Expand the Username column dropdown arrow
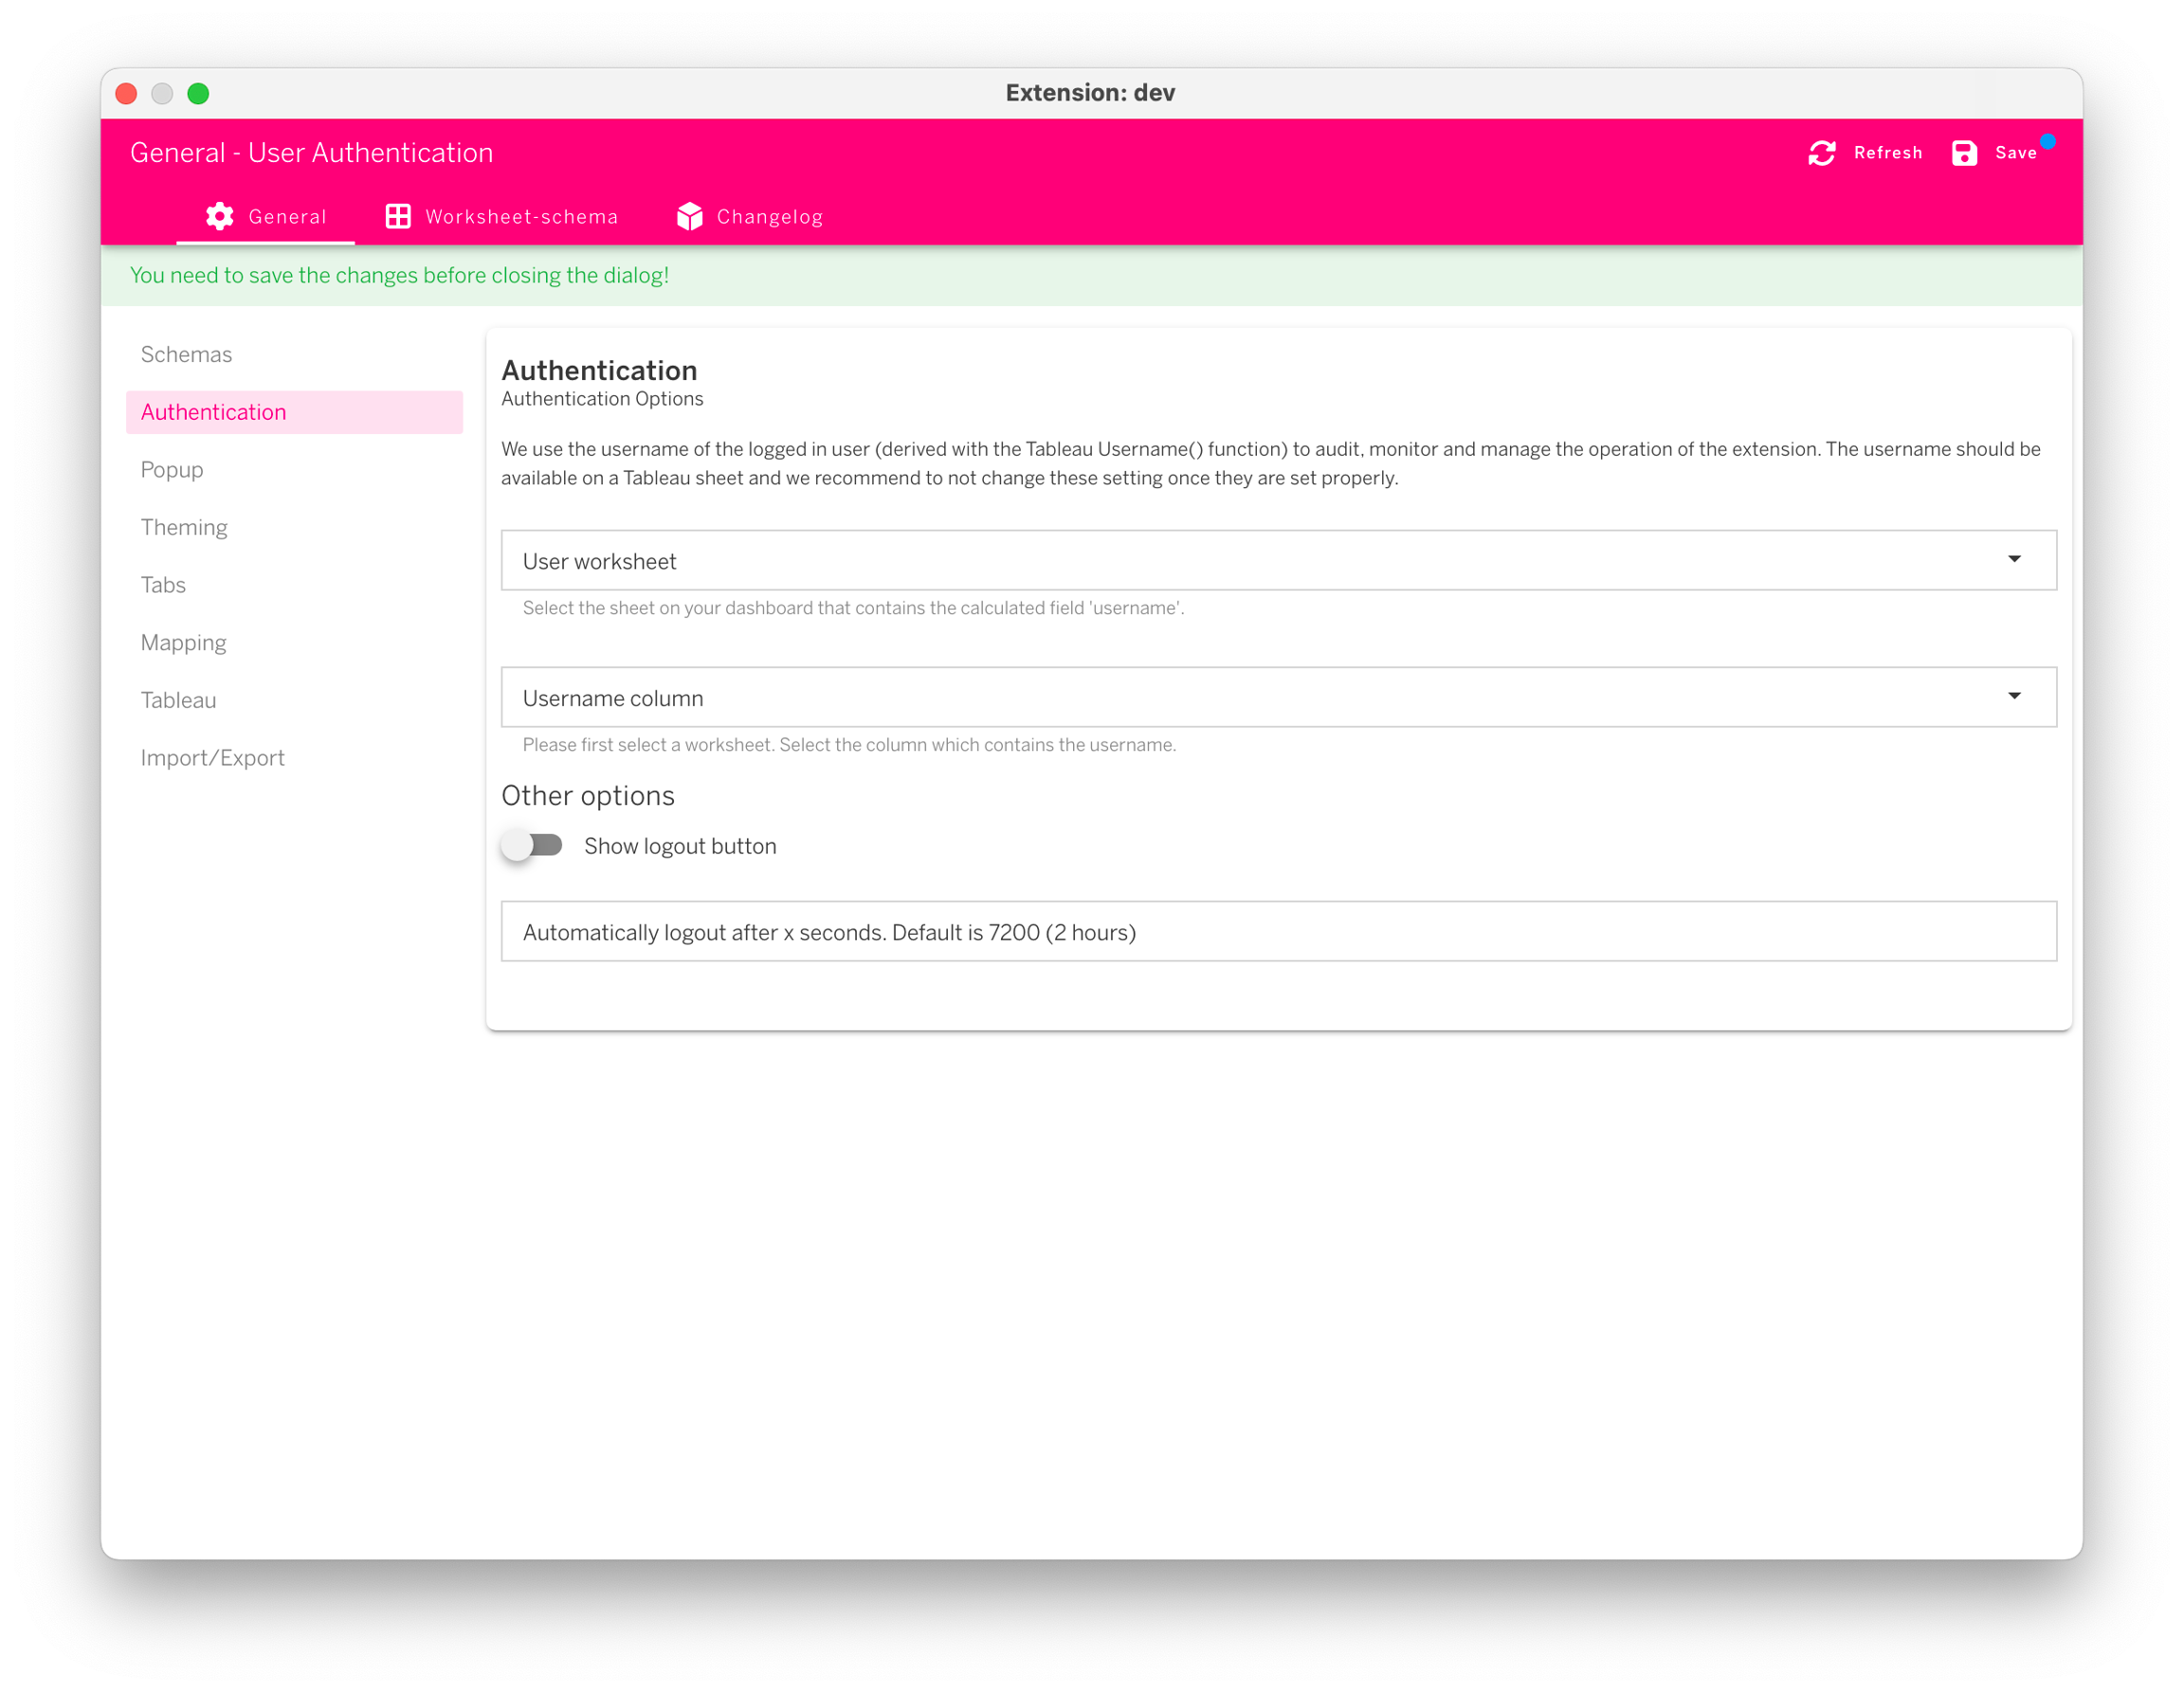2184x1693 pixels. tap(2014, 696)
